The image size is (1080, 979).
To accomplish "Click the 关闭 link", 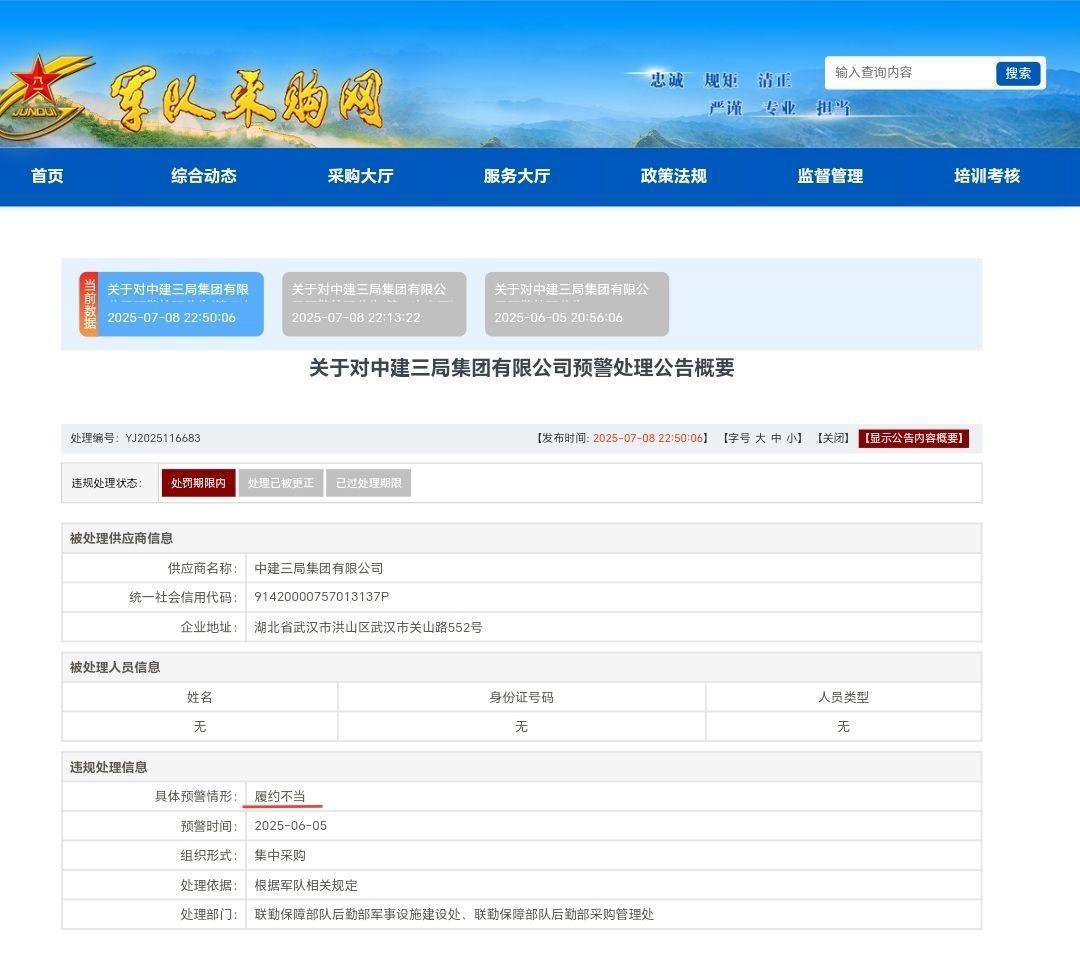I will pyautogui.click(x=833, y=438).
